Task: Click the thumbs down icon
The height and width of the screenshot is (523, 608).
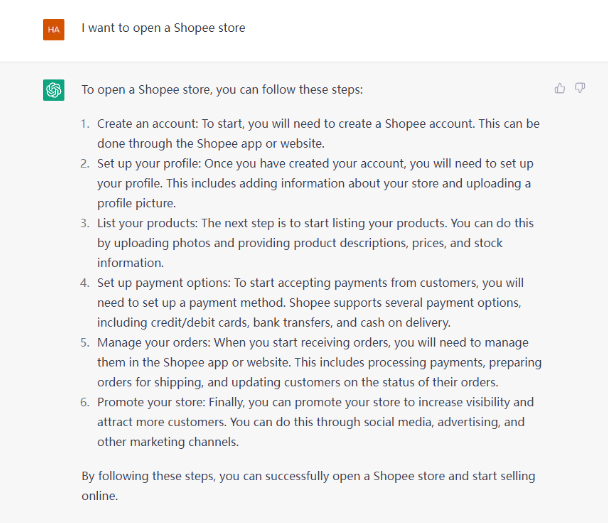Action: 580,88
